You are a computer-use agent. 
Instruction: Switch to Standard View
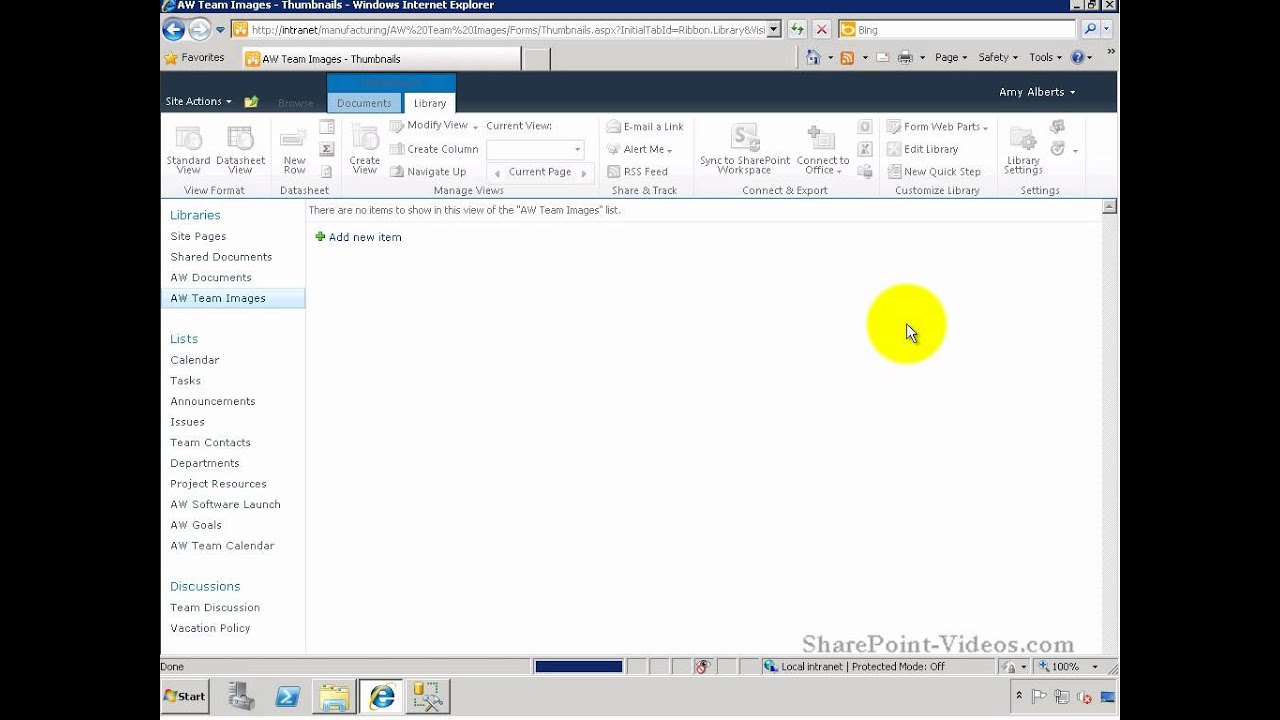(x=188, y=150)
